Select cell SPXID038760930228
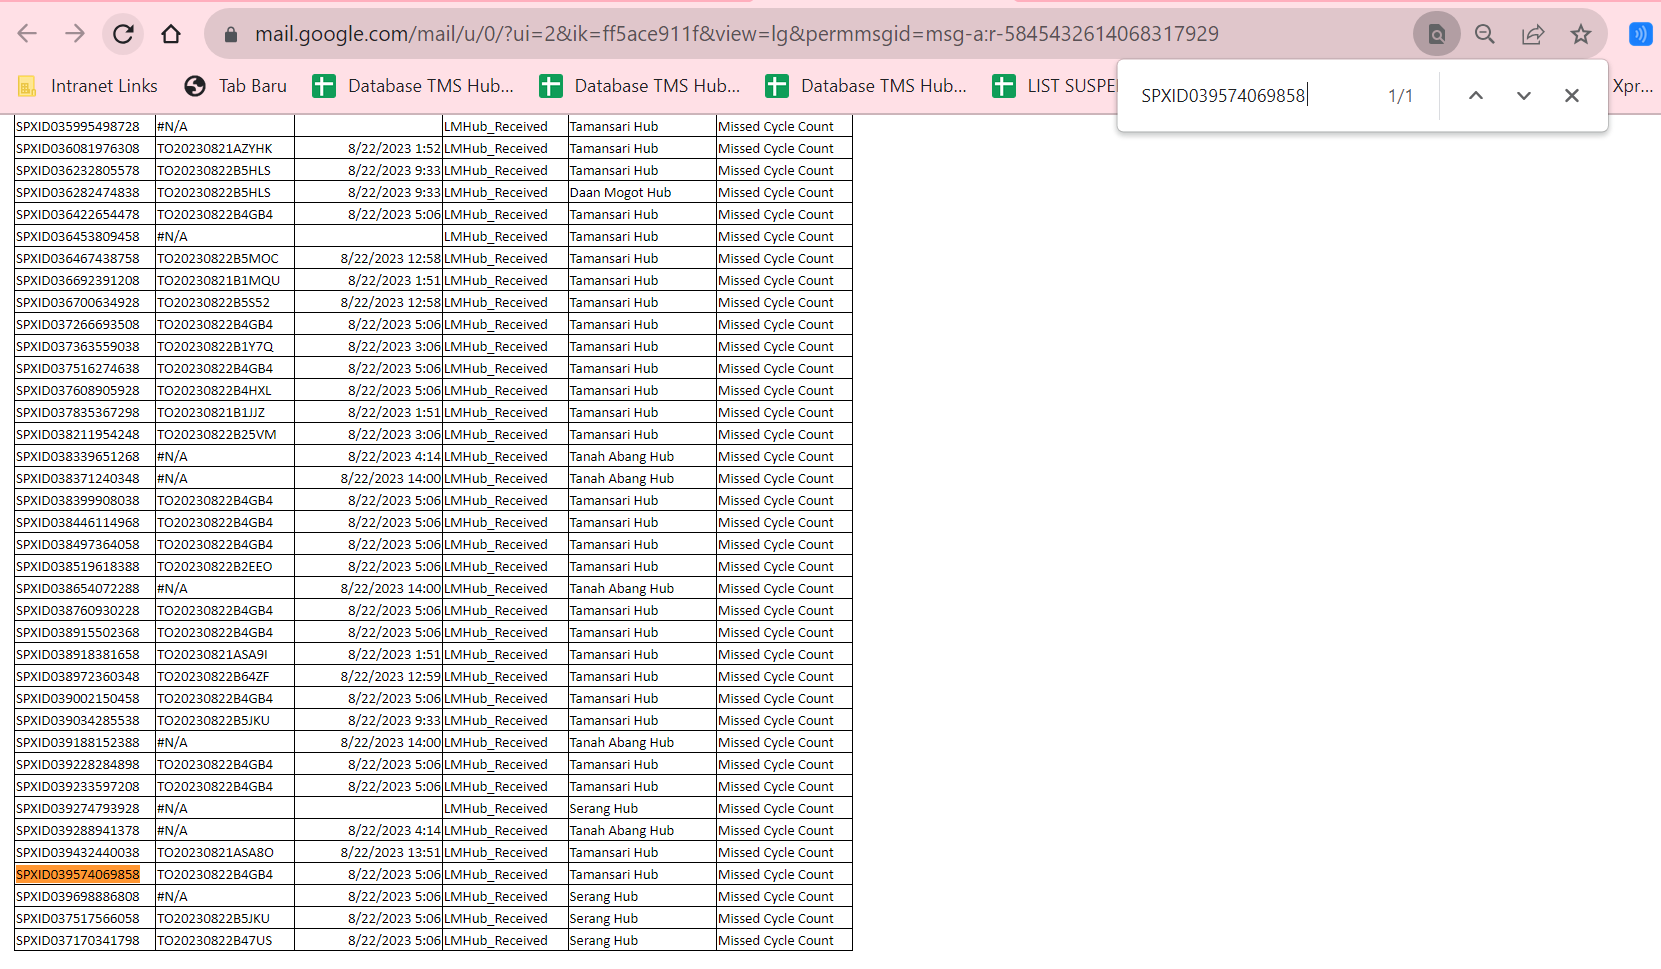 [x=85, y=610]
